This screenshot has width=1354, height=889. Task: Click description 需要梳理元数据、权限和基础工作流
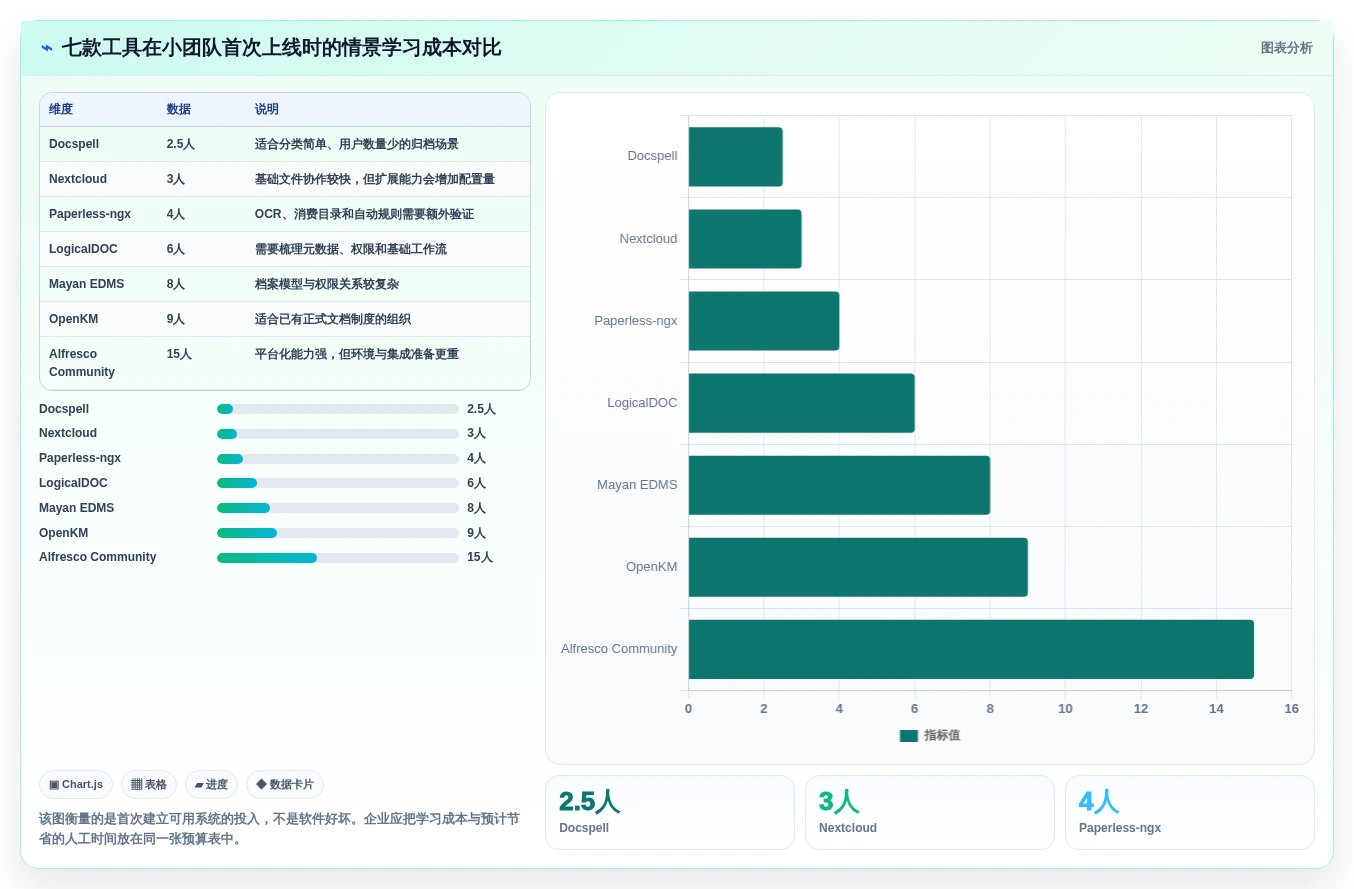pos(351,249)
